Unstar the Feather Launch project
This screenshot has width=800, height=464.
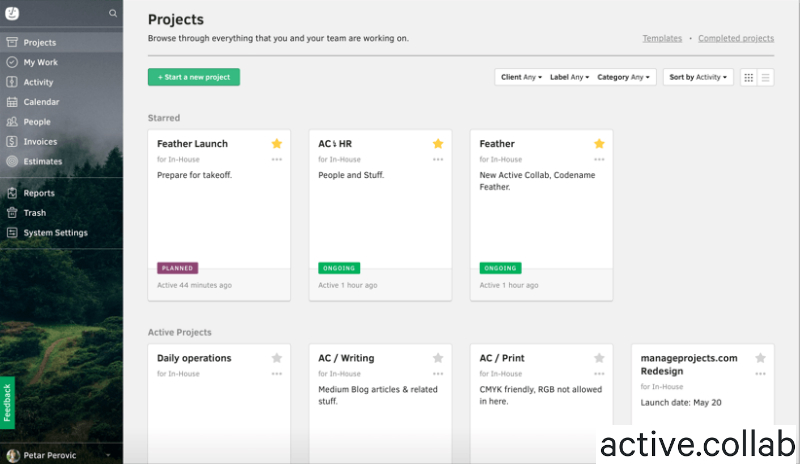coord(277,144)
